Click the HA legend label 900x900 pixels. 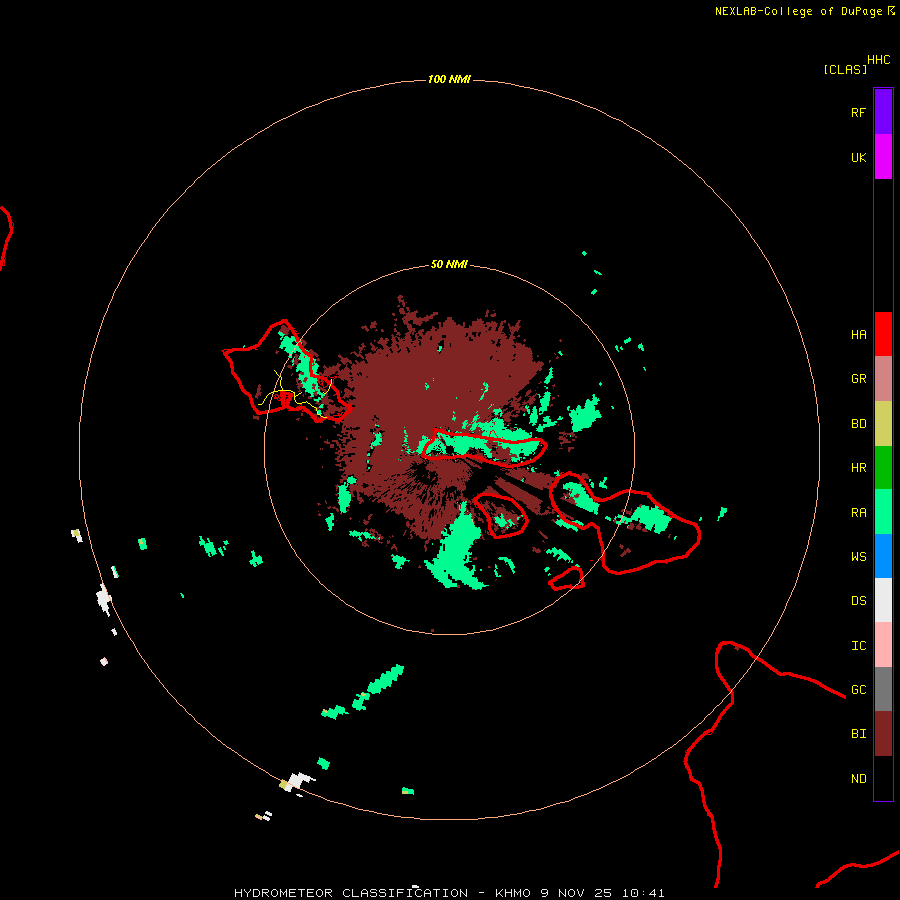[x=858, y=335]
